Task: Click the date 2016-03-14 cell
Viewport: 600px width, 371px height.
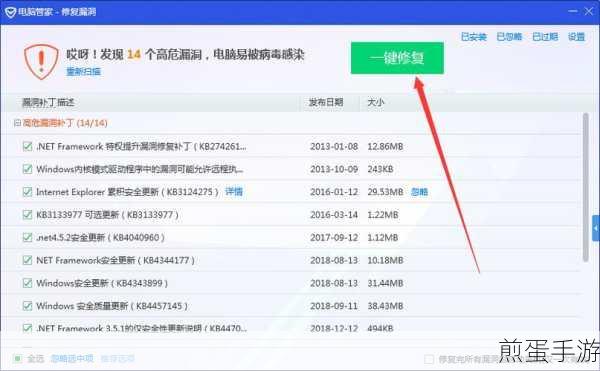Action: (x=334, y=215)
